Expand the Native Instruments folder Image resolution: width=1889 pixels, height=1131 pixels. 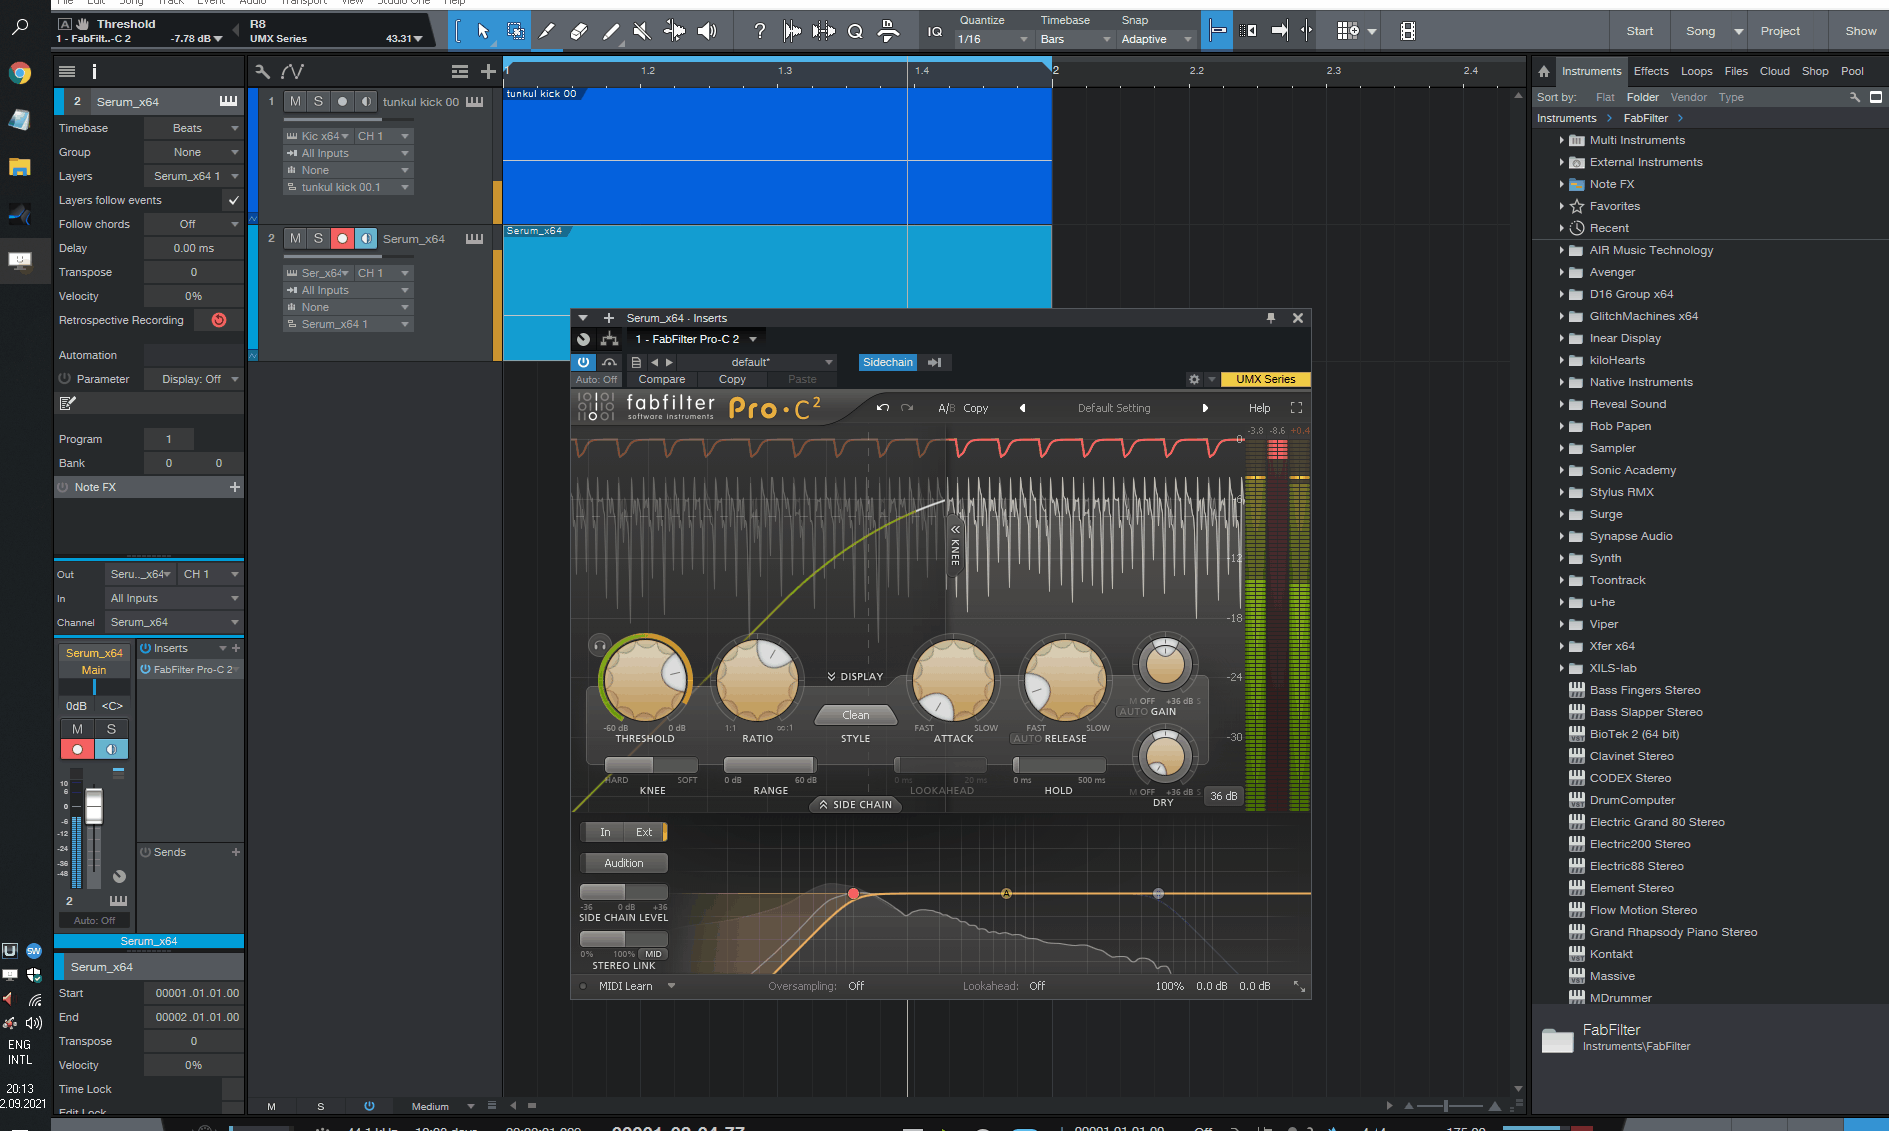point(1561,382)
